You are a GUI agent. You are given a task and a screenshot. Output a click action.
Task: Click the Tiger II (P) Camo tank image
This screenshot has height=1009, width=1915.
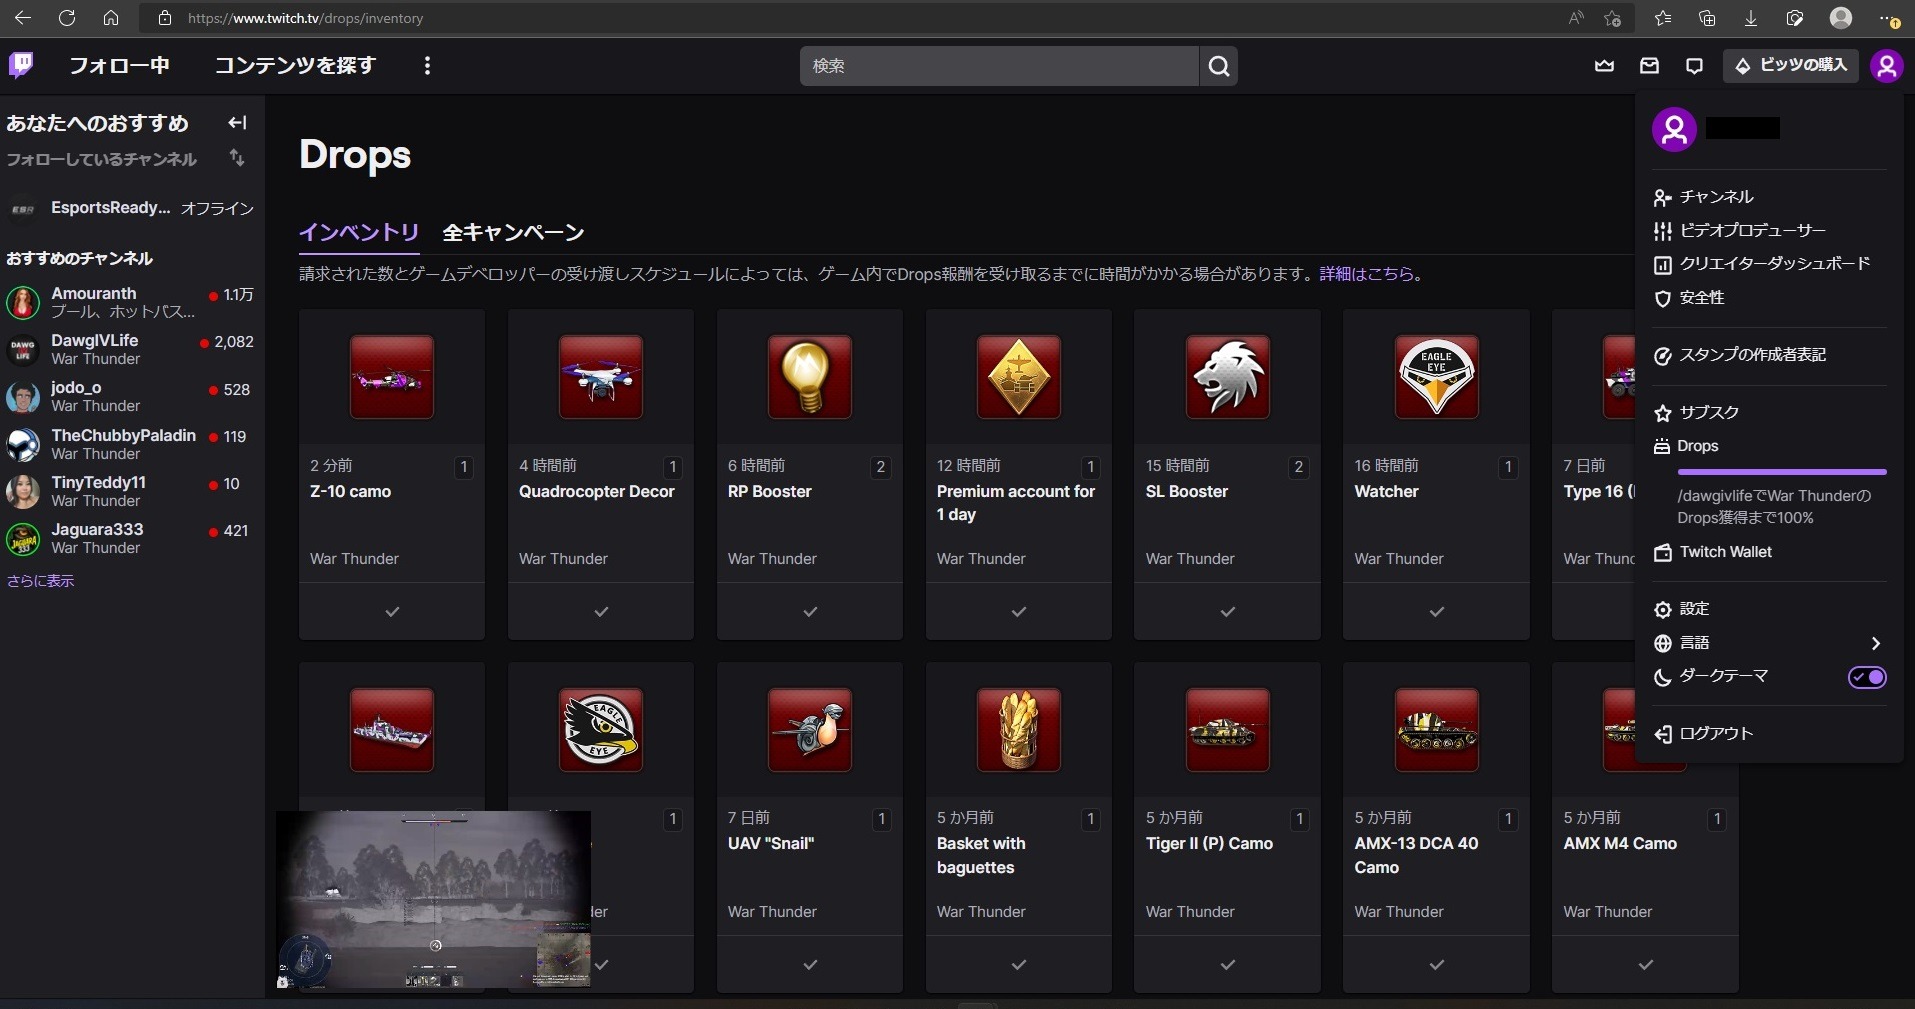1228,730
